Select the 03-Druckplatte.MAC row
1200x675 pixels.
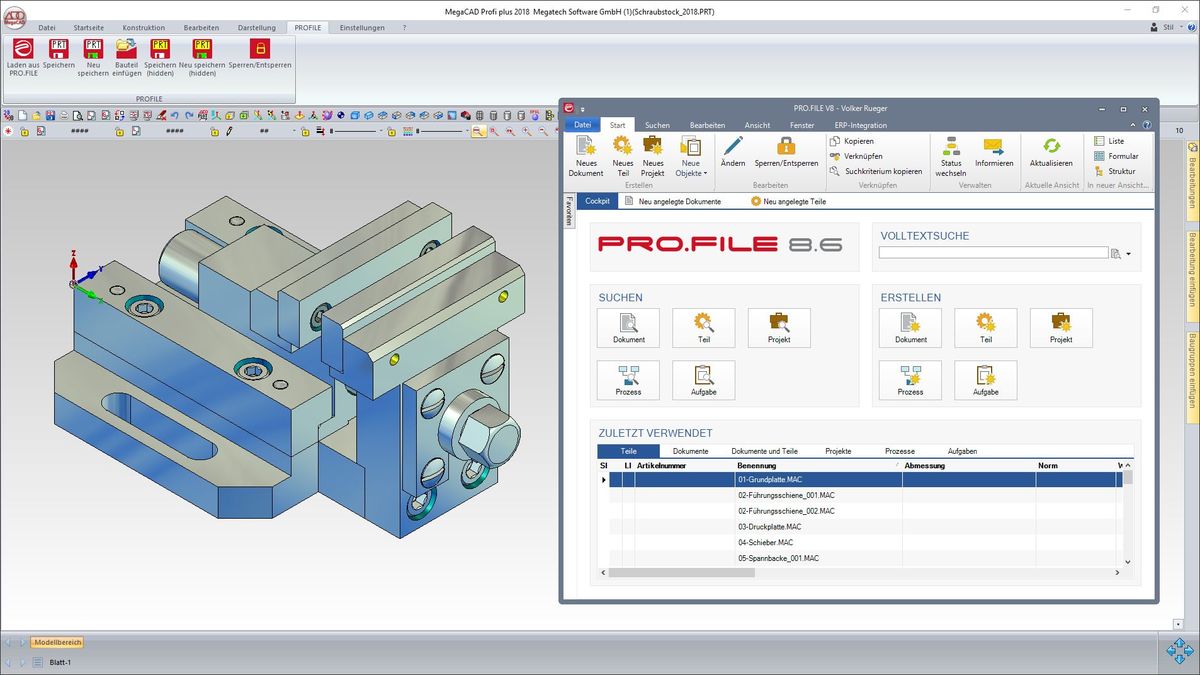769,526
